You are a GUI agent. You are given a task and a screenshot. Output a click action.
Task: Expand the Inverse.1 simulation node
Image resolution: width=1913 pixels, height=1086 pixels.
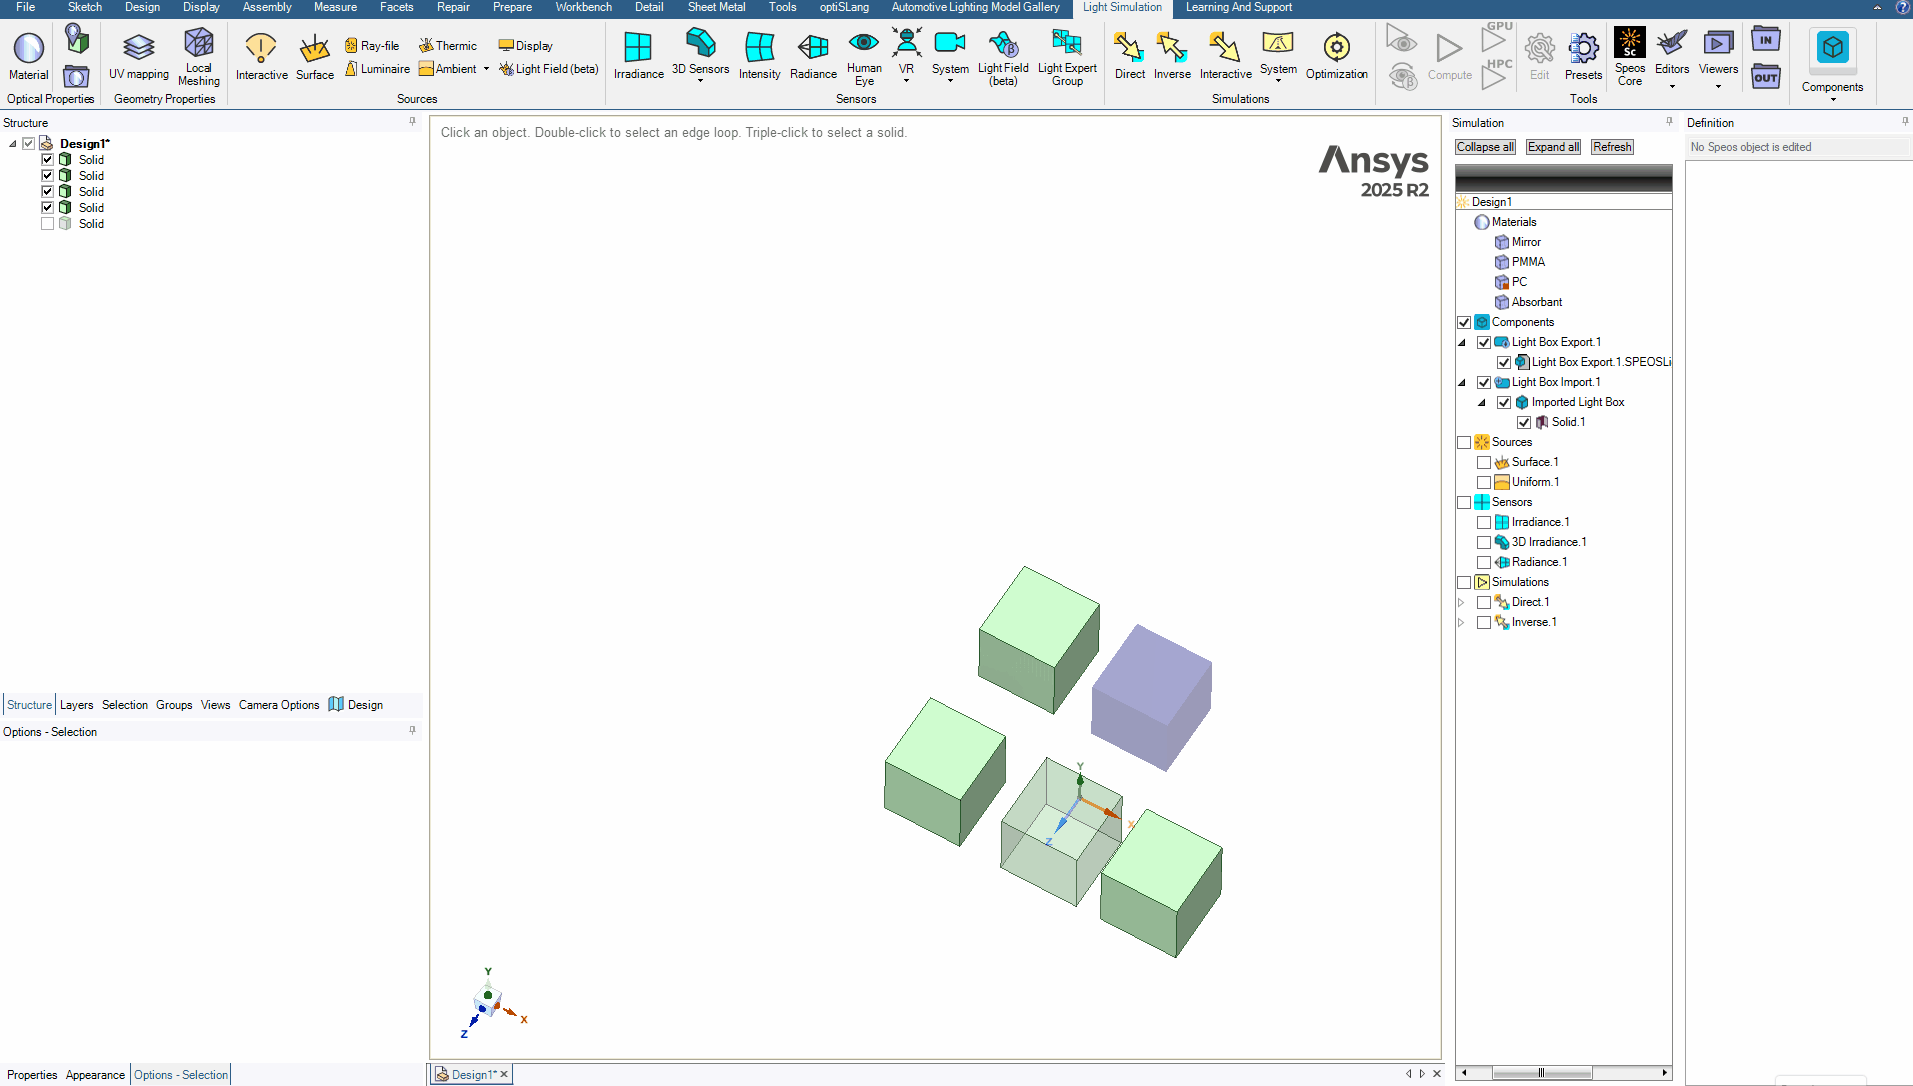point(1462,622)
